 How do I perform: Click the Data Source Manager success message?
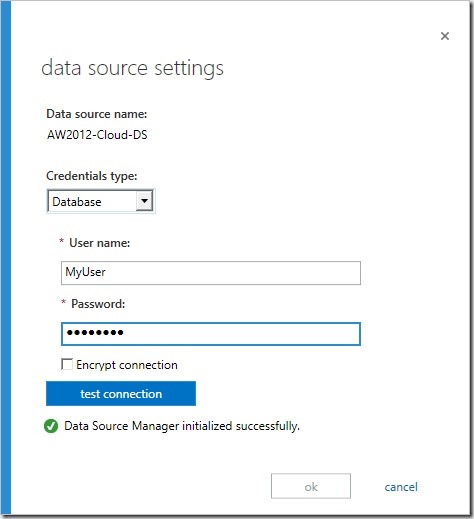[182, 426]
